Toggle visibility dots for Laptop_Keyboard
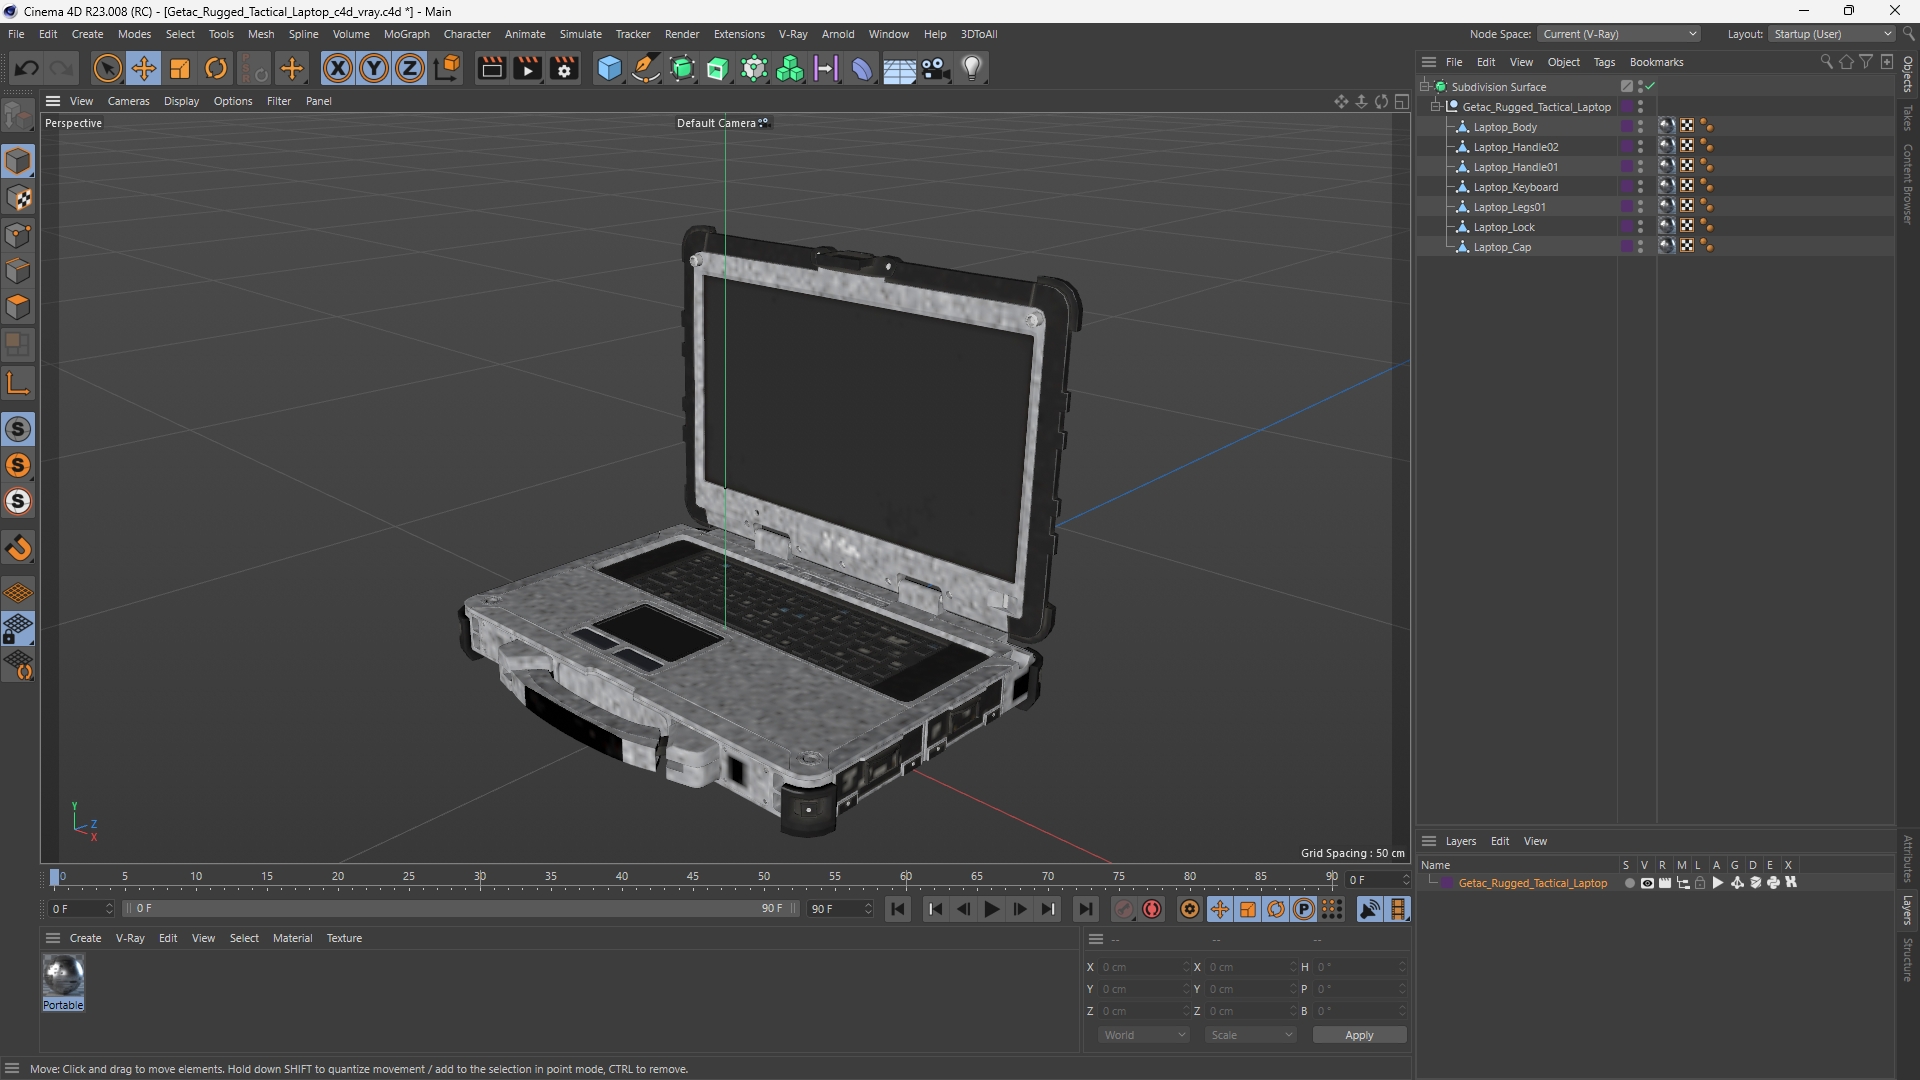1920x1080 pixels. tap(1640, 187)
